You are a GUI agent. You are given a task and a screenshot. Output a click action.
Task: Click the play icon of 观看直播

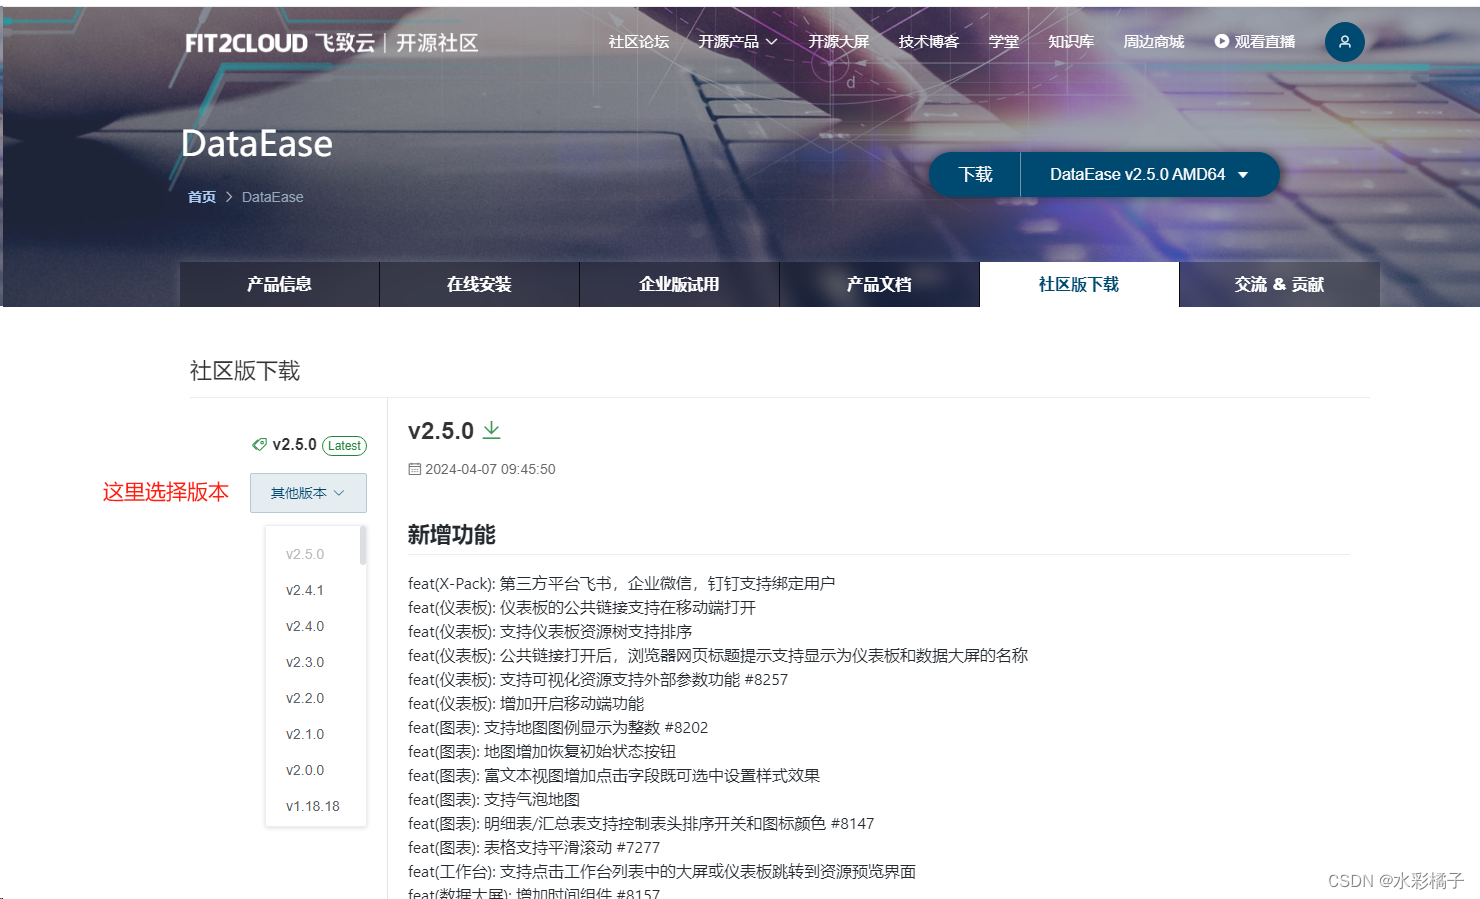pos(1221,41)
